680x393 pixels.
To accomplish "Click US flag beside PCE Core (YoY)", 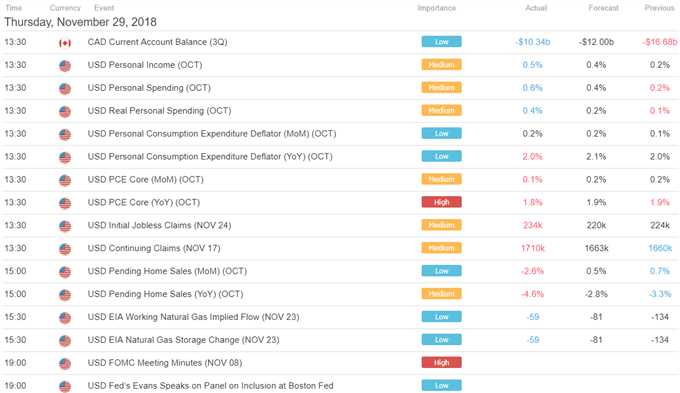I will (65, 203).
